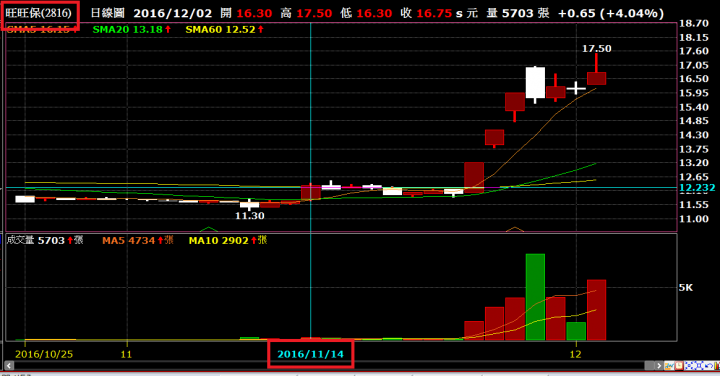Click the white cross doji candlestick
Image resolution: width=720 pixels, height=376 pixels.
click(x=576, y=88)
